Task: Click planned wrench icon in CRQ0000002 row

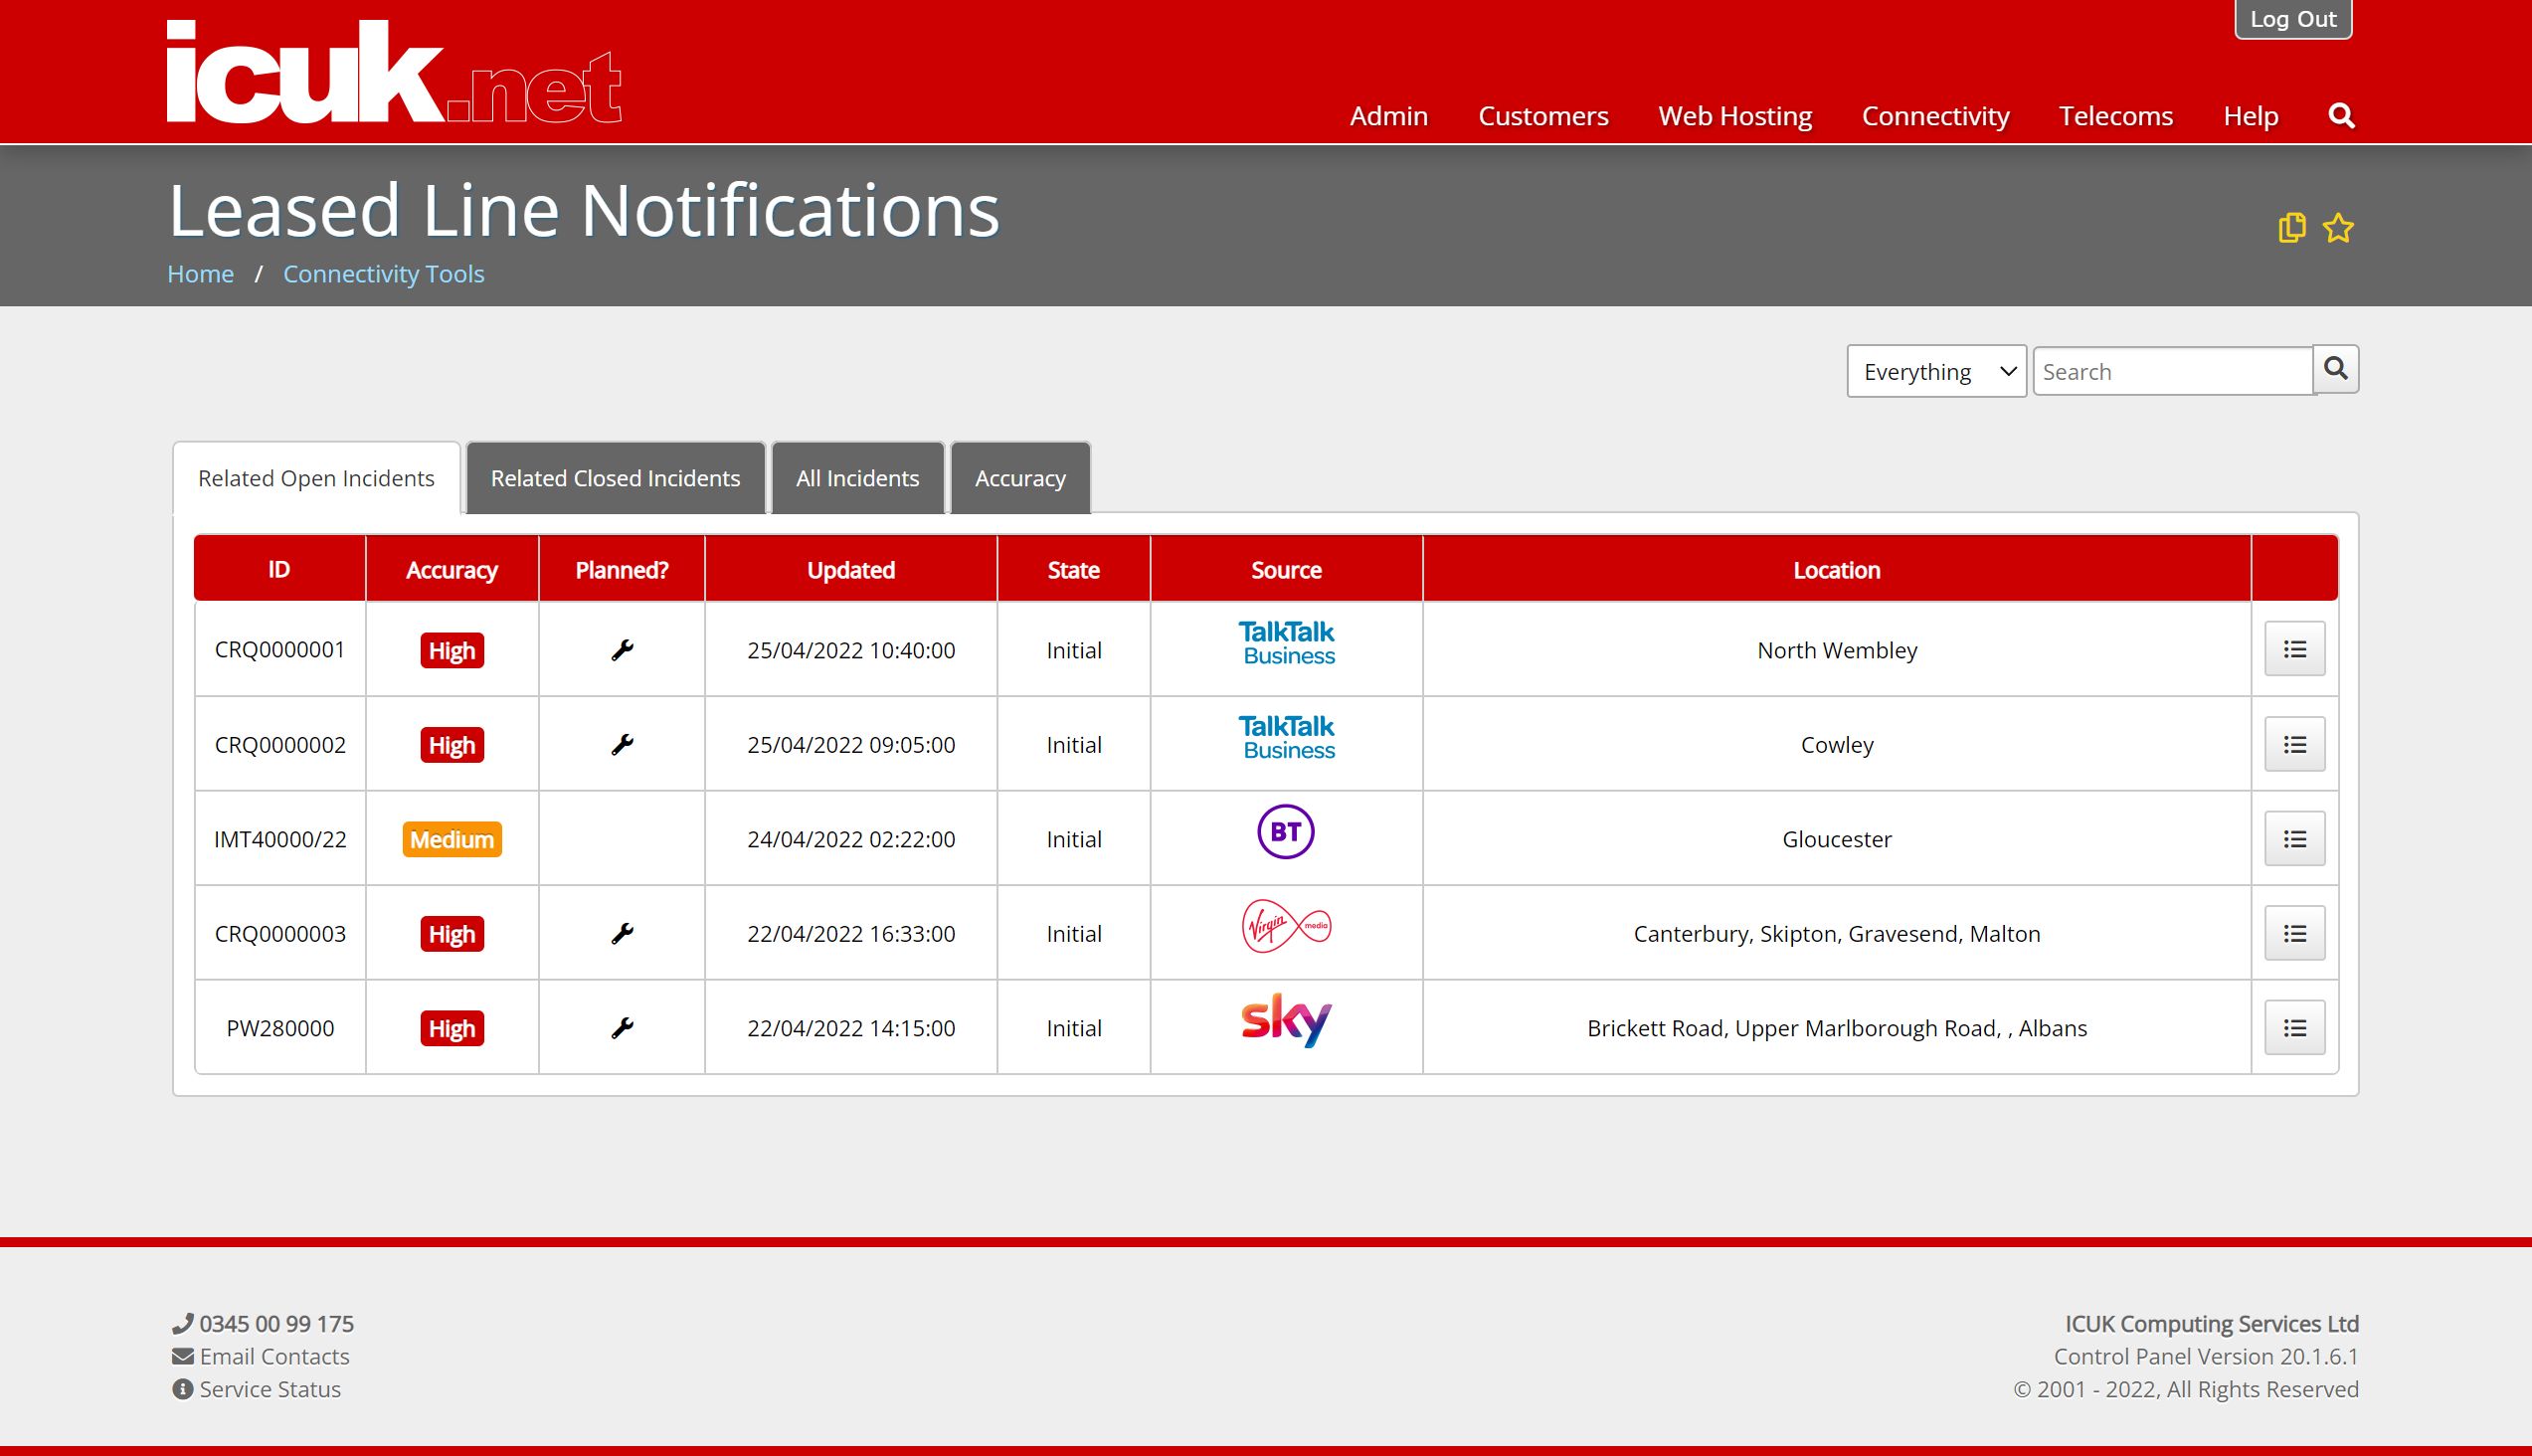Action: [x=622, y=744]
